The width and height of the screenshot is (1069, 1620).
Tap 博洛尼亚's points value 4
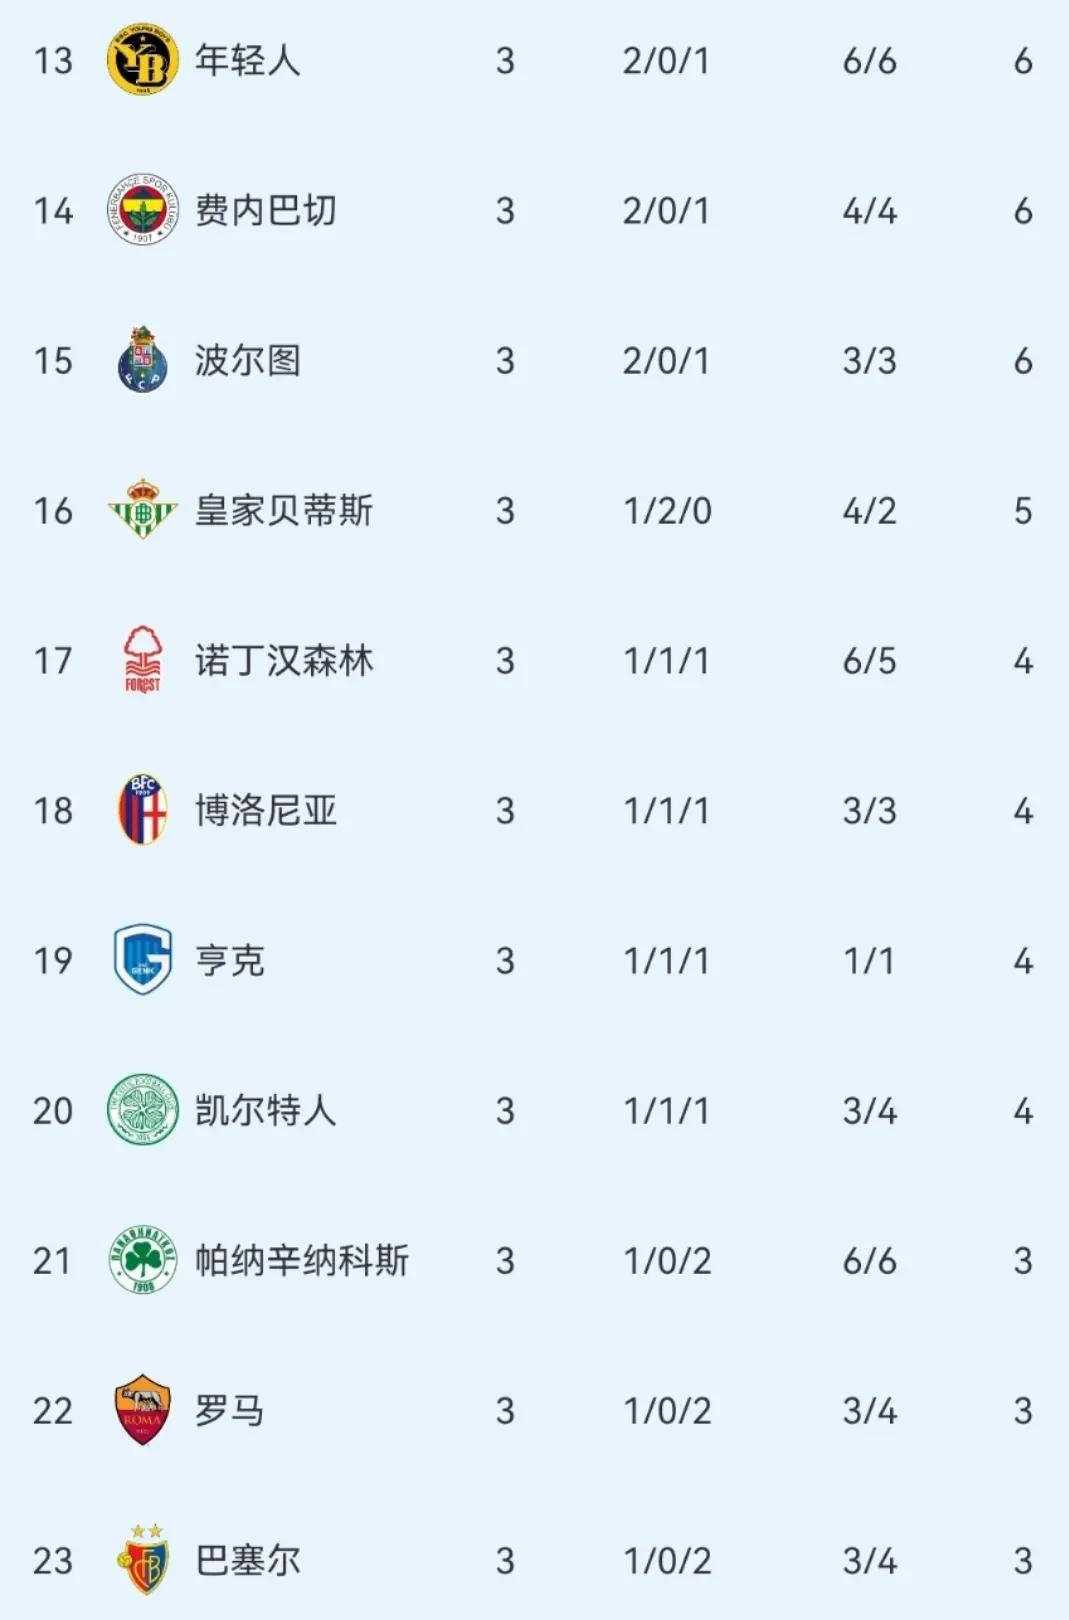point(1022,810)
